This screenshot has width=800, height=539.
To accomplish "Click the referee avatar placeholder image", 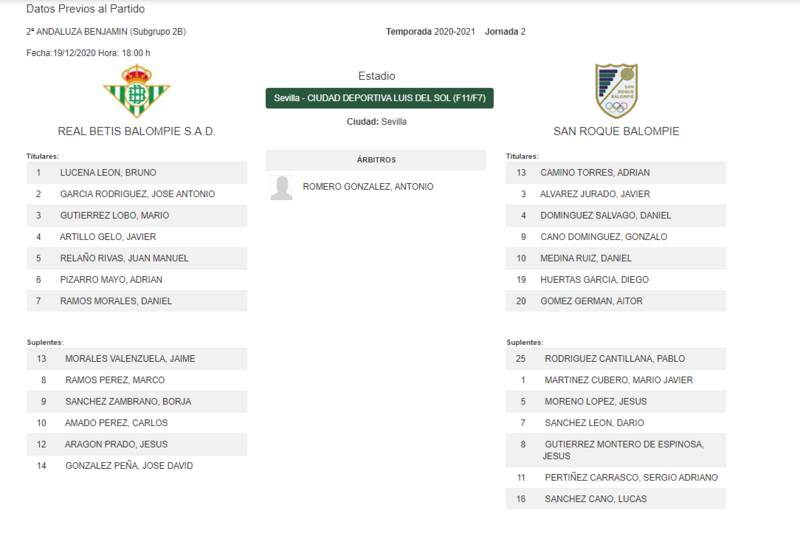I will (282, 187).
